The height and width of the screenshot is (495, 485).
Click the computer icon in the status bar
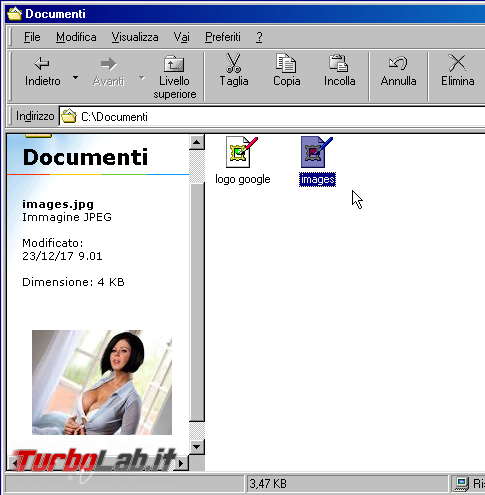(462, 484)
